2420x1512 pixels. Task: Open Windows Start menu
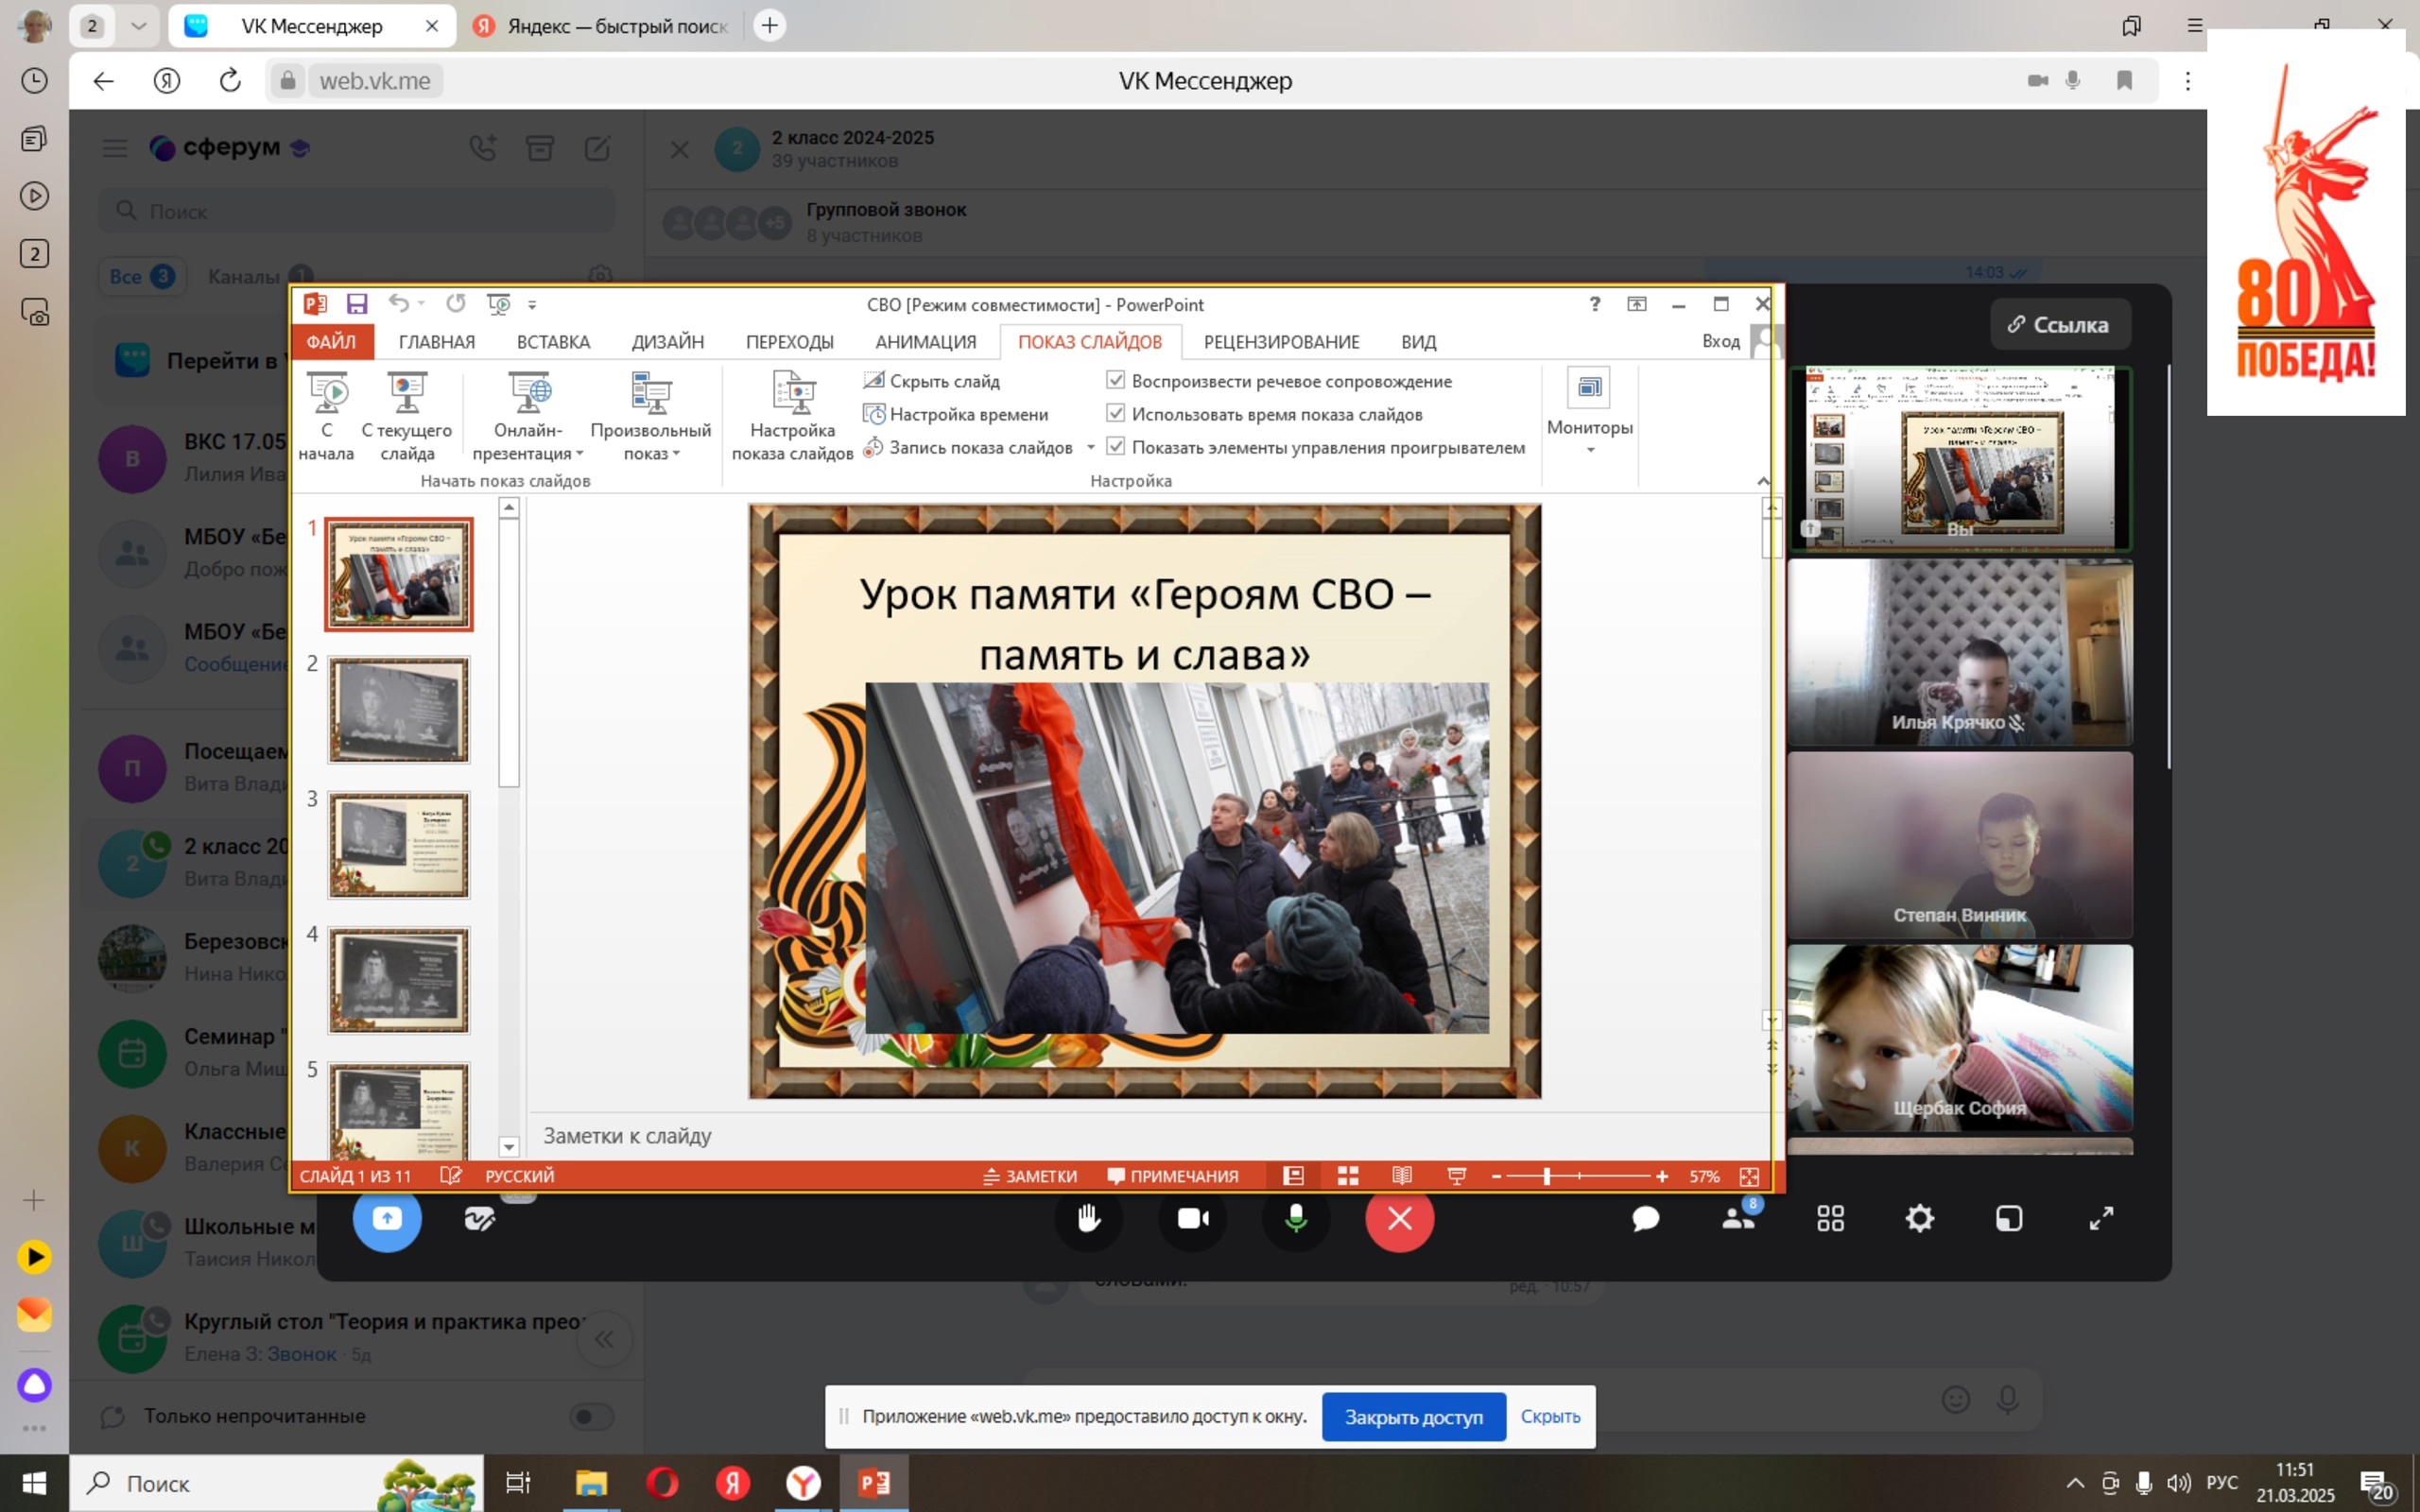(34, 1483)
